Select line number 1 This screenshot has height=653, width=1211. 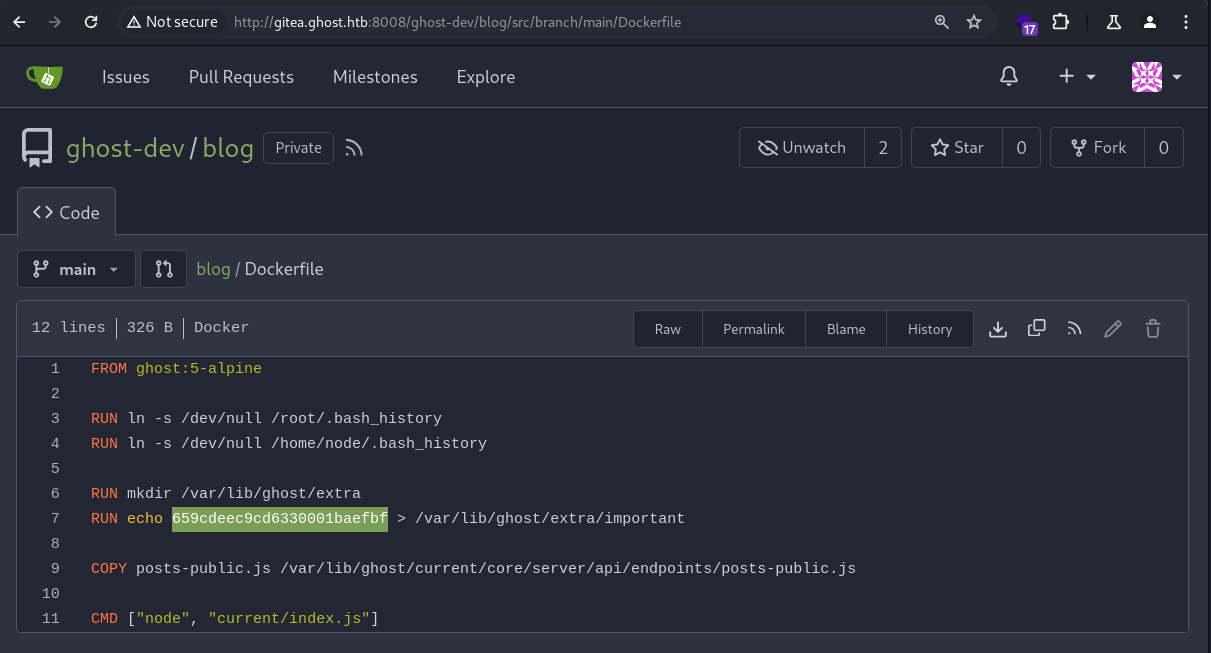click(55, 368)
